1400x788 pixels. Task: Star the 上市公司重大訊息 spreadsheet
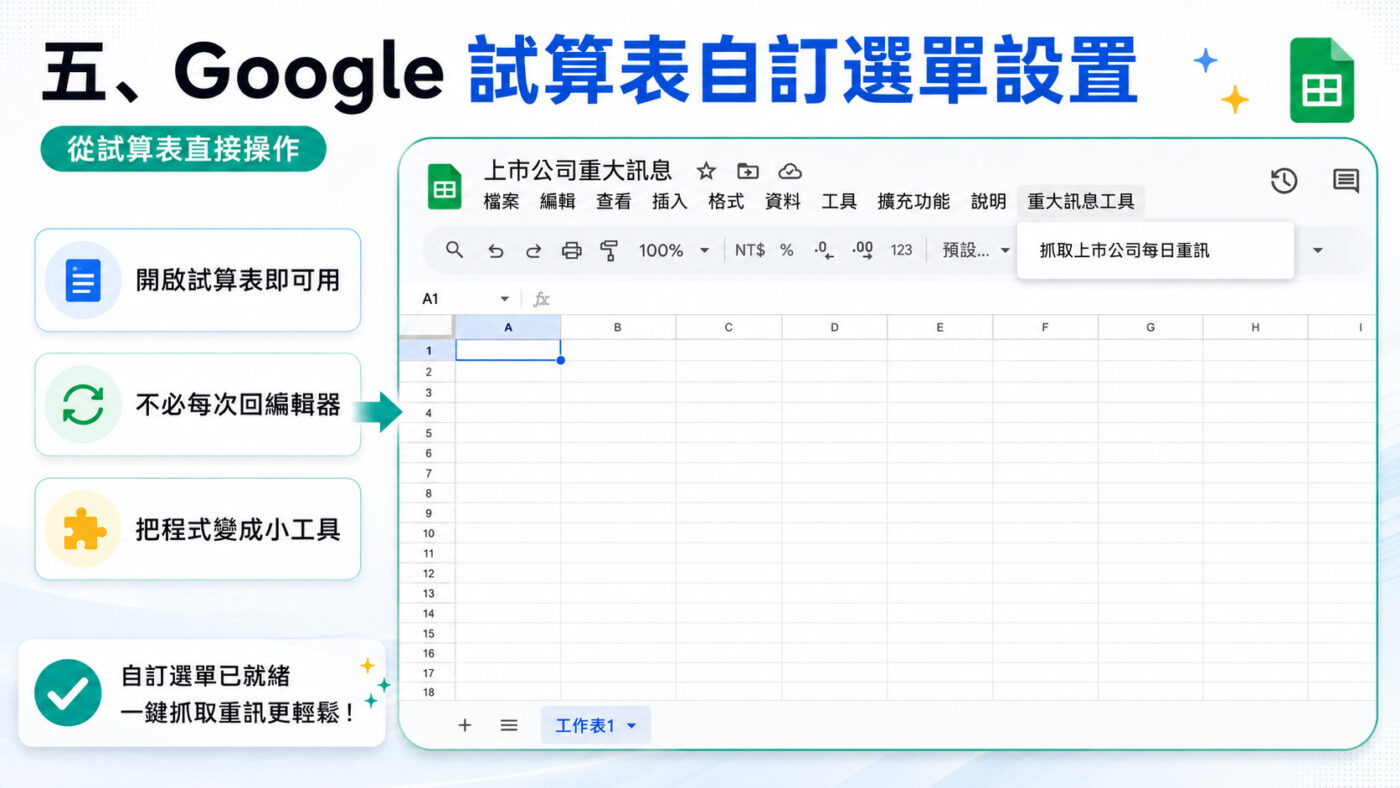pos(706,171)
